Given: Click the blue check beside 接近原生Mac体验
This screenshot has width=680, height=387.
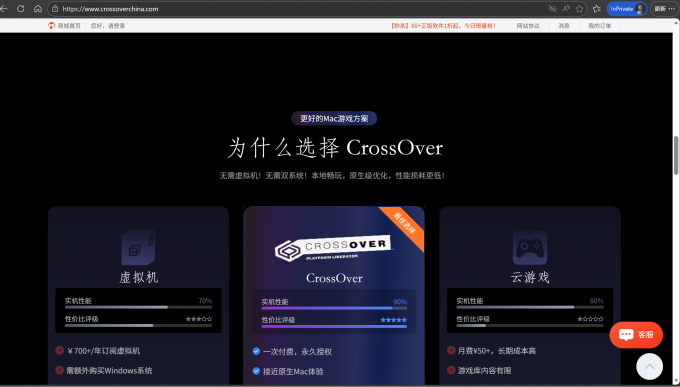Looking at the screenshot, I should (x=256, y=371).
